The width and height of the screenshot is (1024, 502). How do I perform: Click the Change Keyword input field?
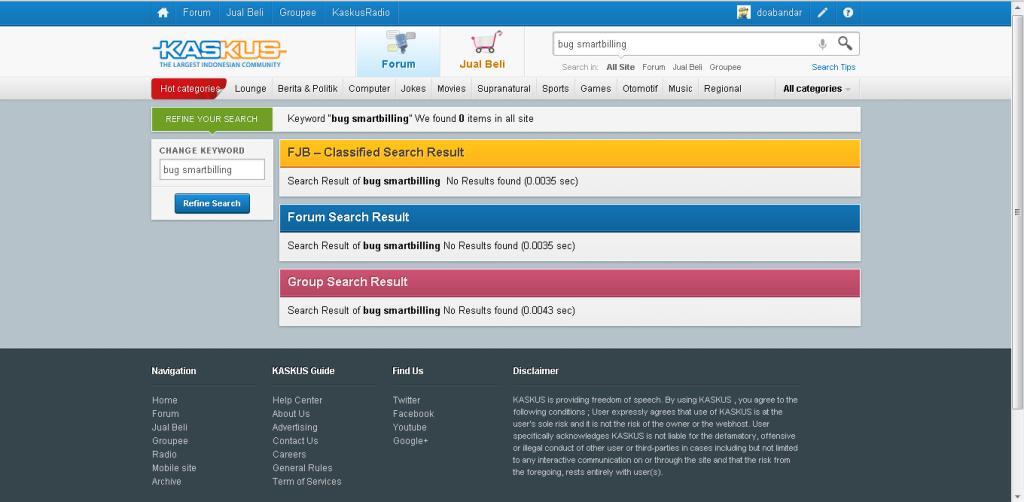212,170
